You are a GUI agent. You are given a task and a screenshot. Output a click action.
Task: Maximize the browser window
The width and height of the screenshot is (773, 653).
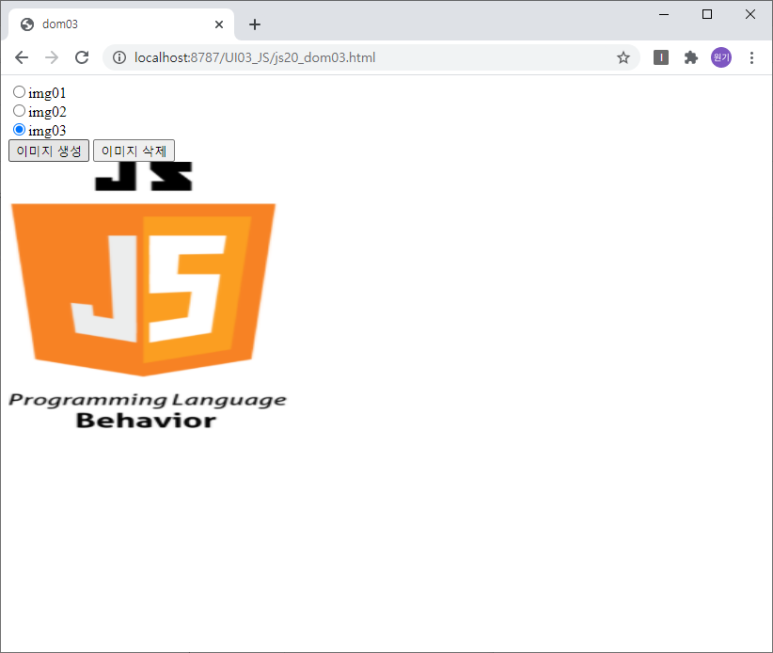707,14
